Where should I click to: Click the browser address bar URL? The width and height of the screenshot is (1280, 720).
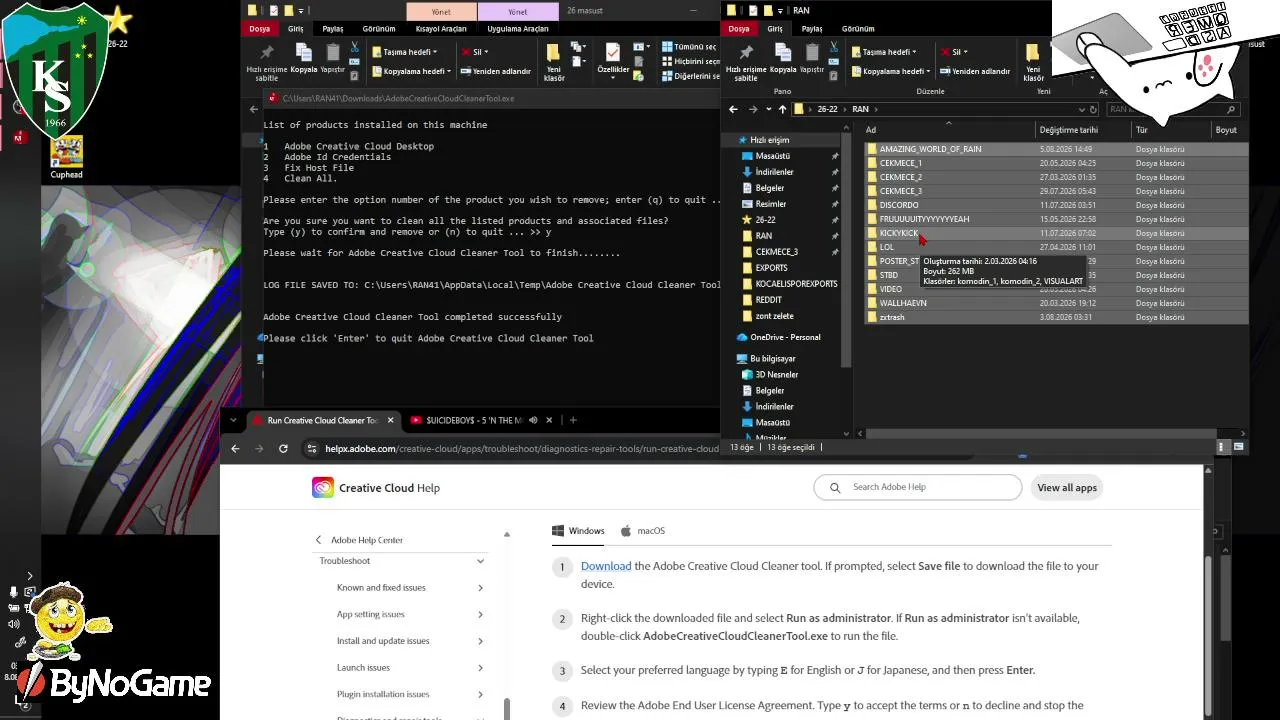[522, 448]
